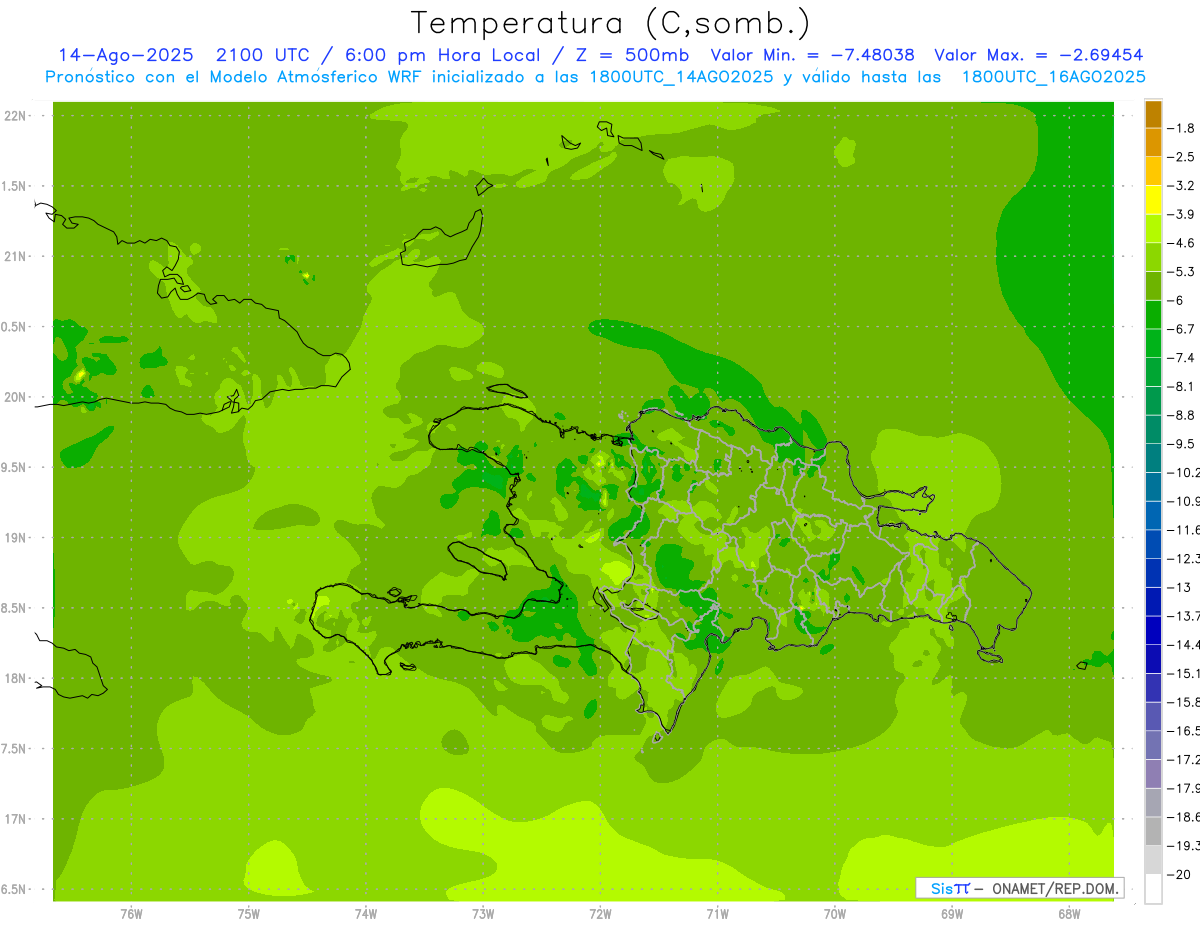This screenshot has width=1200, height=927.
Task: Click the "ONAMET/REP.DOM." credit label
Action: click(x=1054, y=888)
